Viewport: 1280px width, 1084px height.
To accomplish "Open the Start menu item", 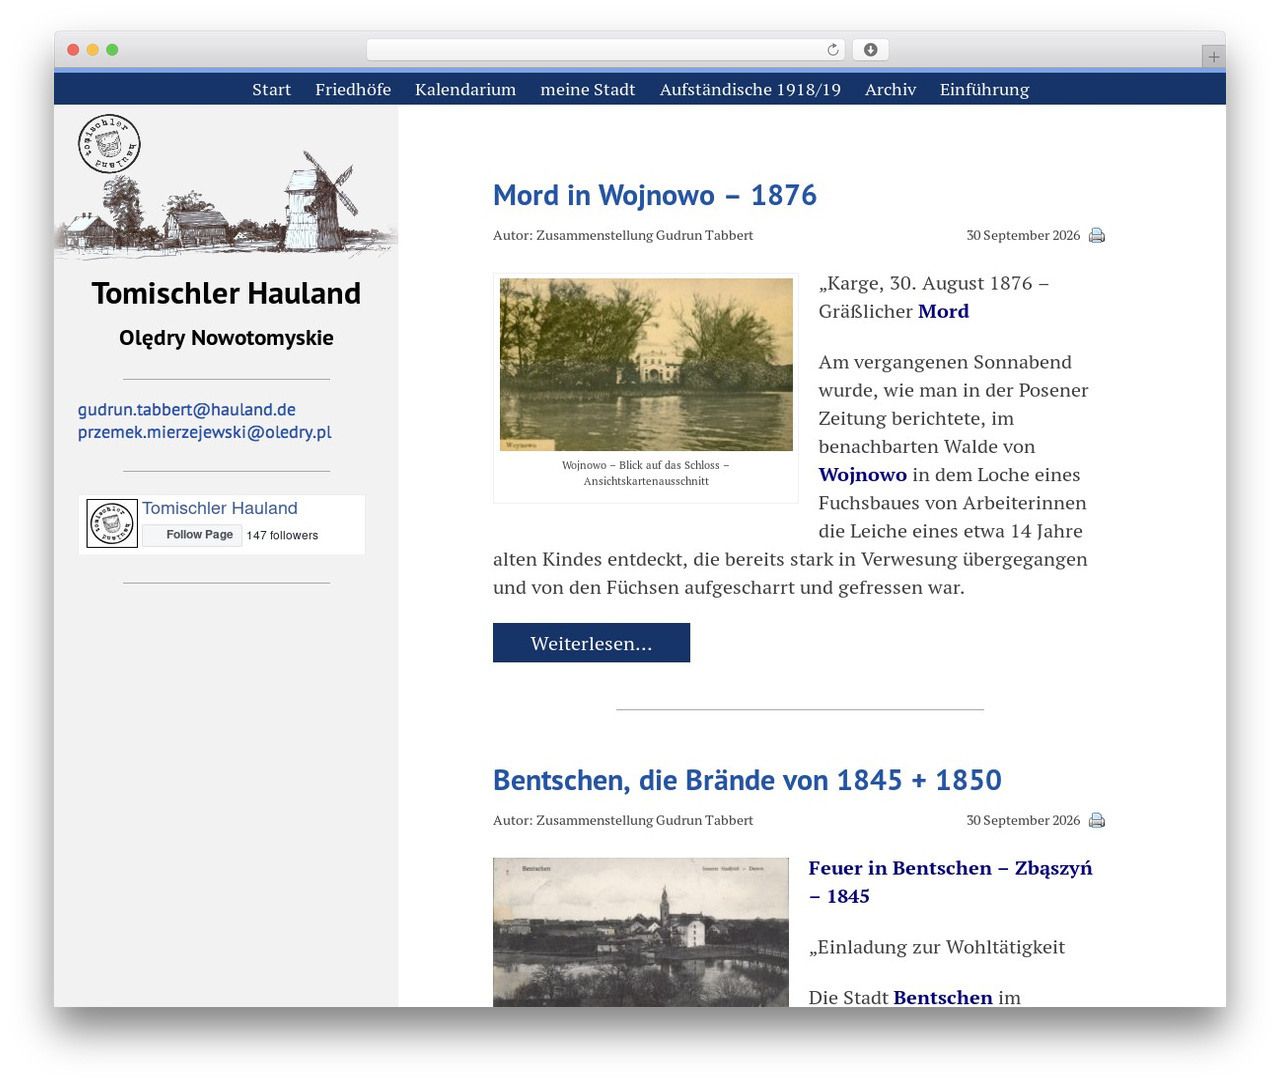I will coord(271,89).
